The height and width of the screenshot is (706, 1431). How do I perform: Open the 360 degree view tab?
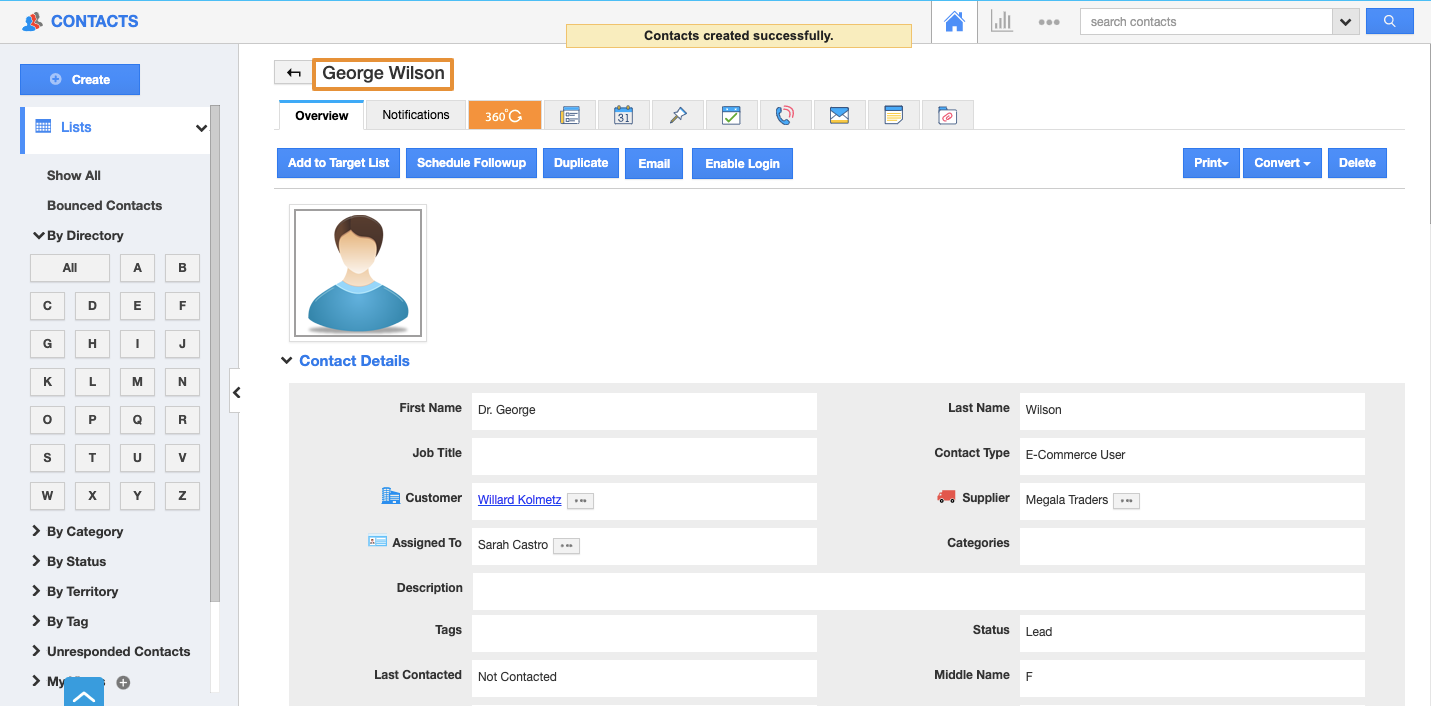point(504,115)
